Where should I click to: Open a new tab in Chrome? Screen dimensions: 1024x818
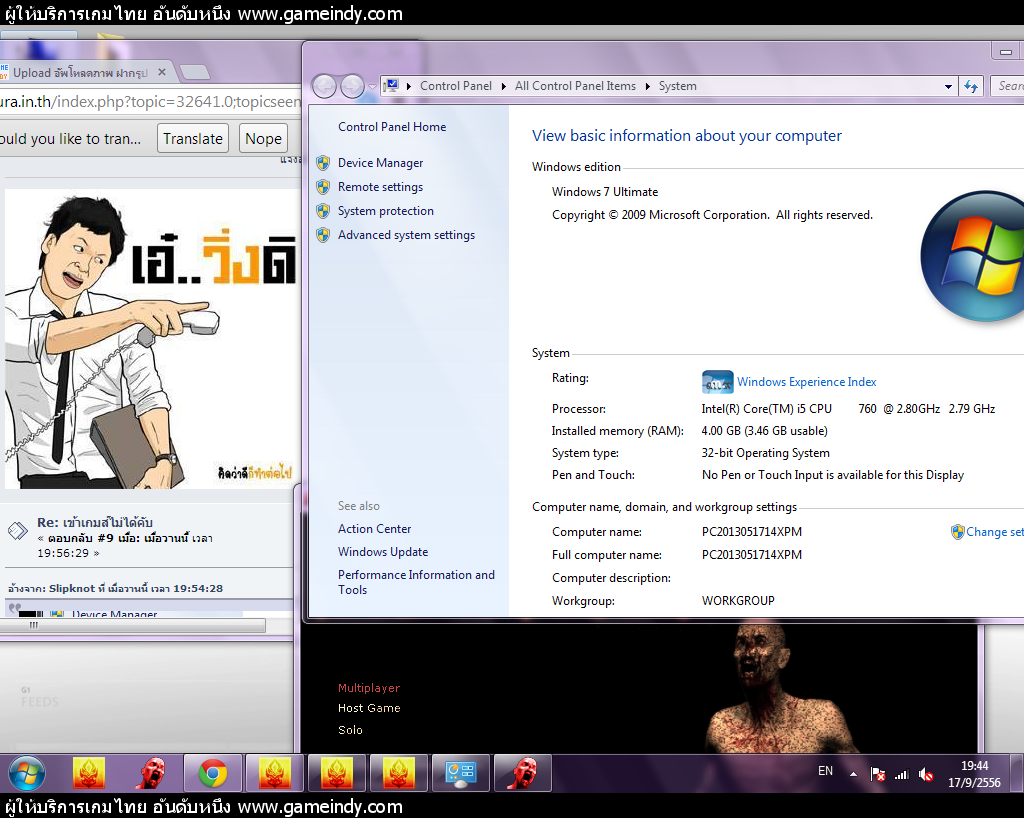click(x=195, y=72)
